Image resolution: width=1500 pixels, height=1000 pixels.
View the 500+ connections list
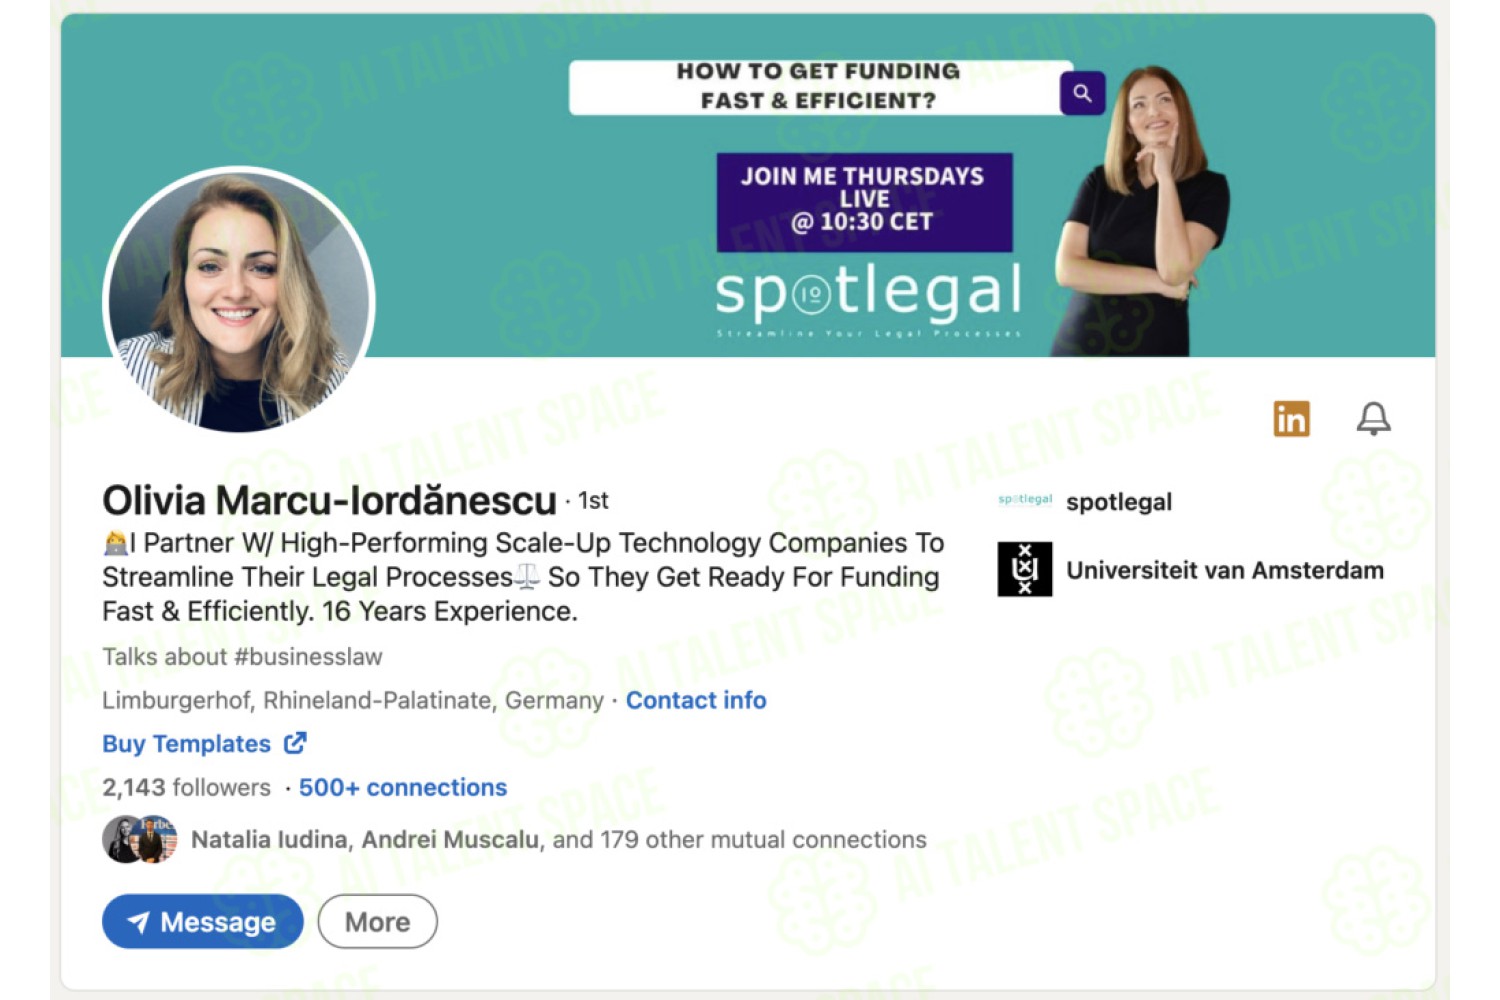(403, 788)
